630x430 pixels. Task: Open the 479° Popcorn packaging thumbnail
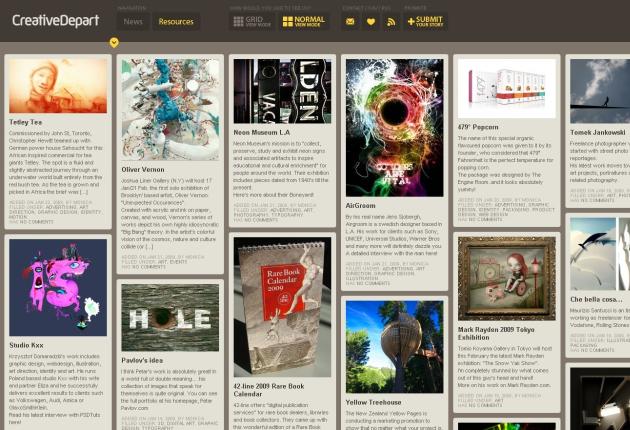(x=507, y=88)
